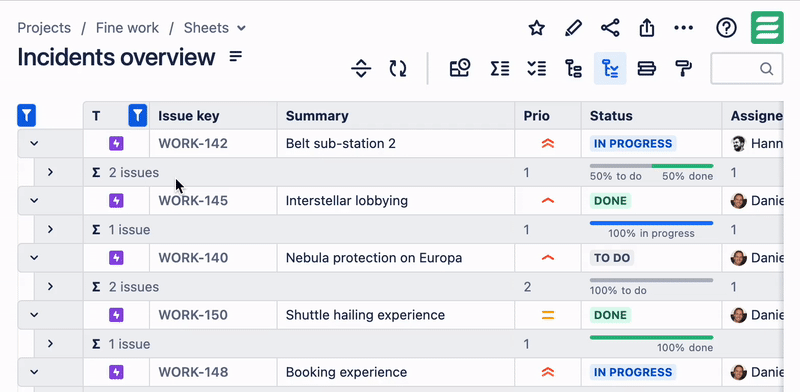The height and width of the screenshot is (392, 800).
Task: Expand the 1 issue group under WORK-150
Action: [x=50, y=344]
